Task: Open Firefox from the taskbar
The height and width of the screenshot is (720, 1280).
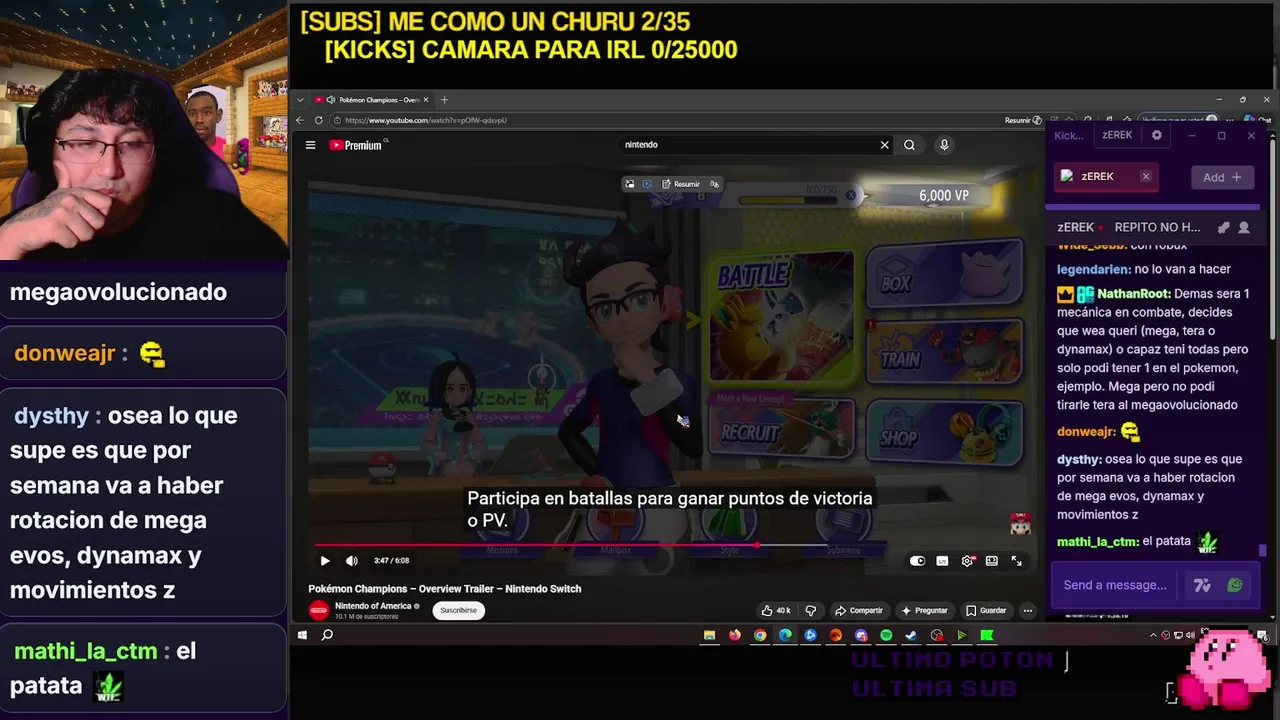Action: [x=735, y=635]
